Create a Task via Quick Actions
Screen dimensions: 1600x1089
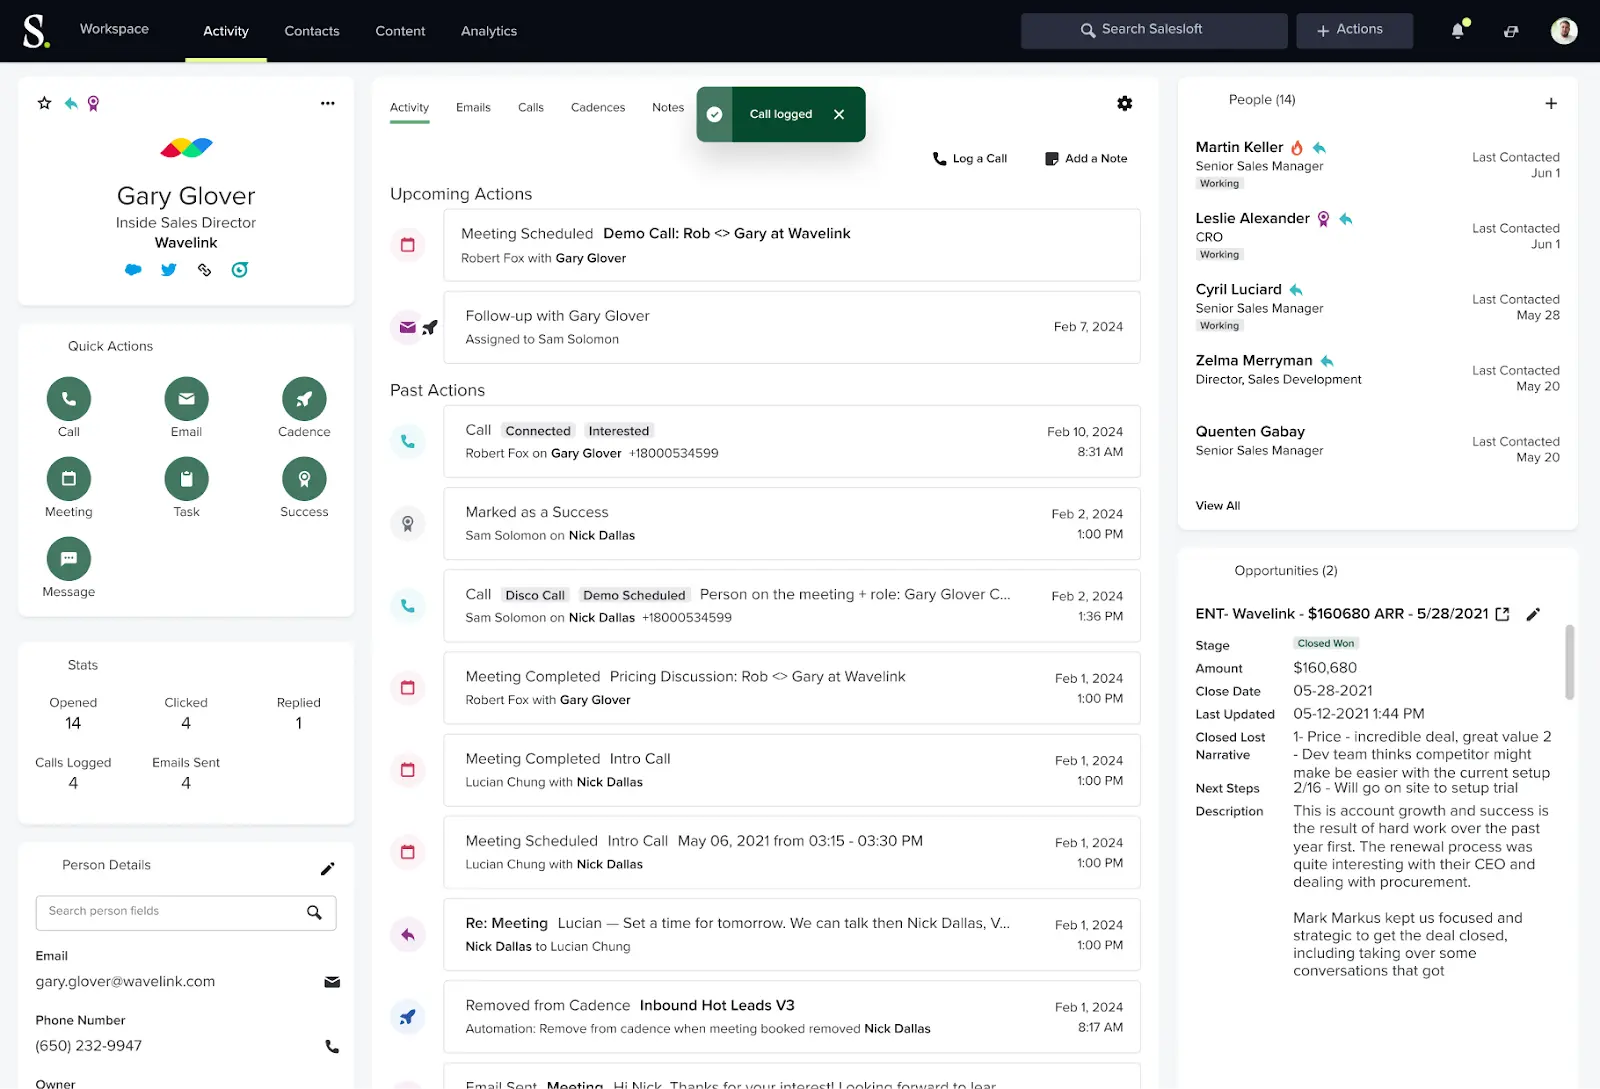point(186,479)
